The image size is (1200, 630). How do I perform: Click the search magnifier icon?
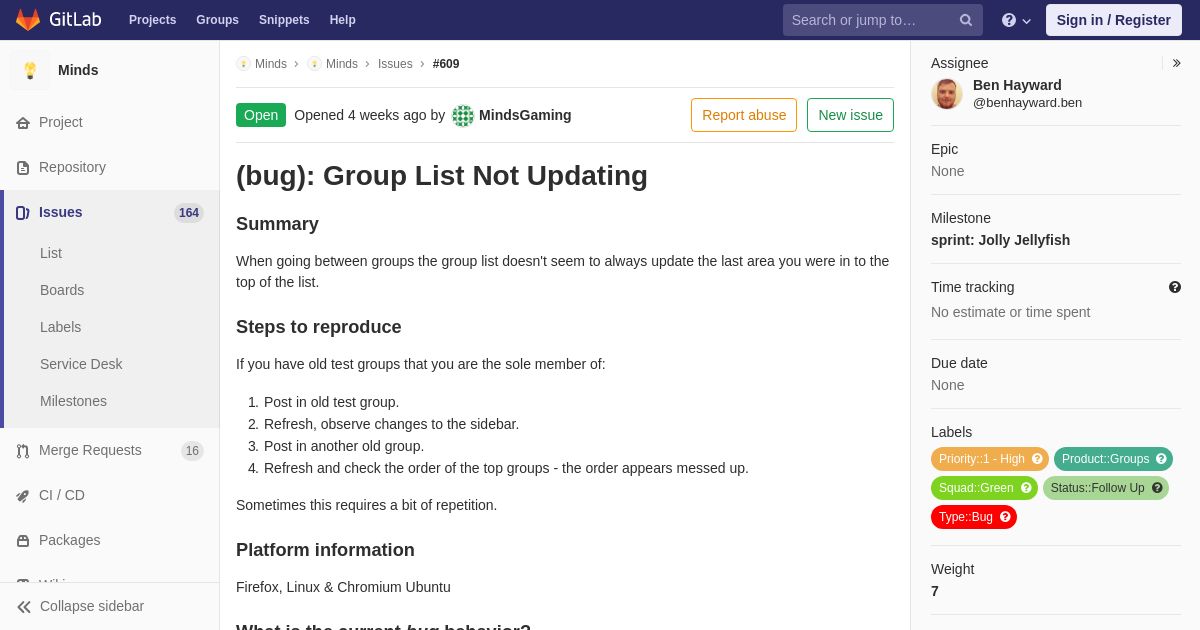[966, 20]
